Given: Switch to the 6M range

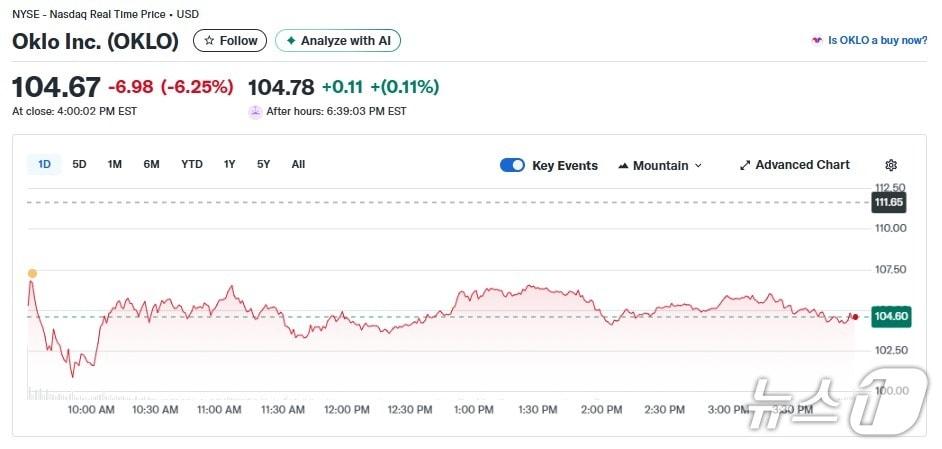Looking at the screenshot, I should point(151,164).
